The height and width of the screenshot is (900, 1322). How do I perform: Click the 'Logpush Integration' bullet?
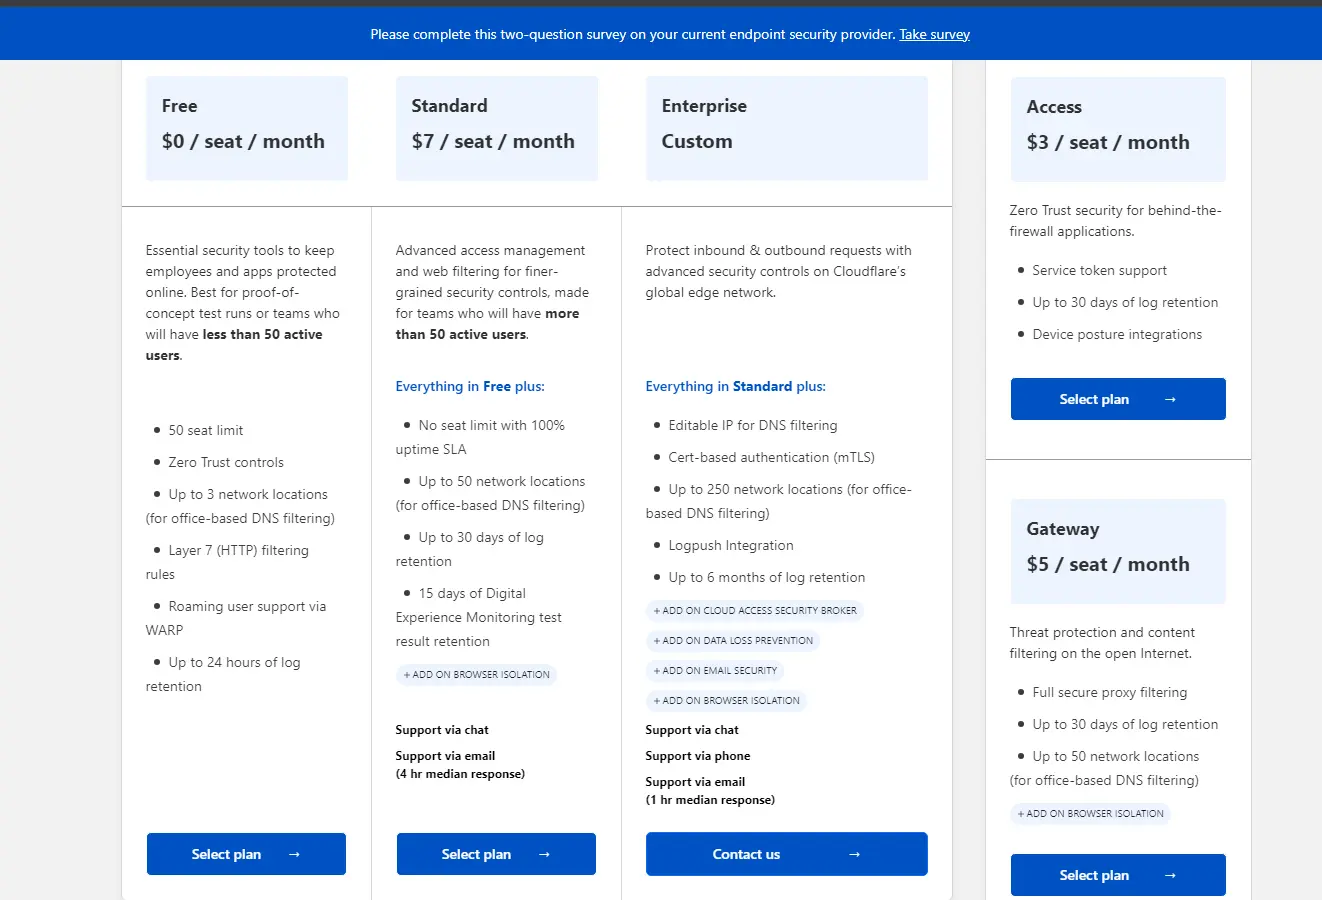coord(731,545)
